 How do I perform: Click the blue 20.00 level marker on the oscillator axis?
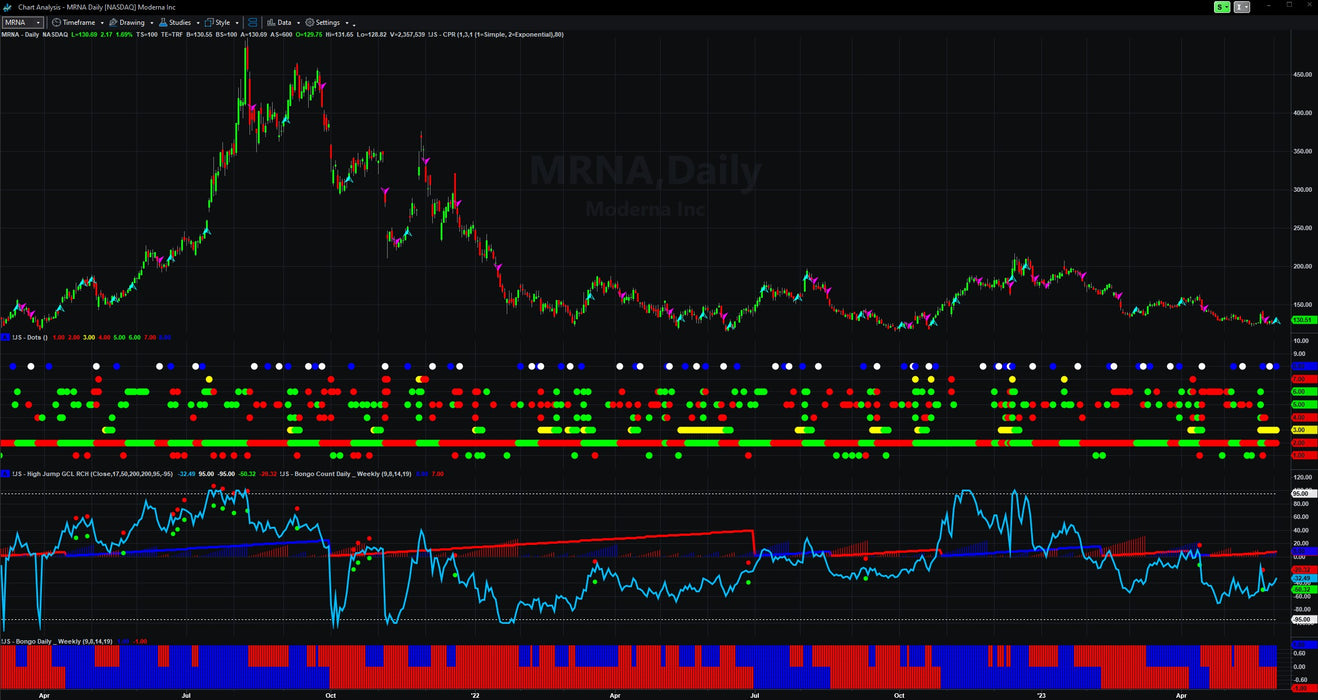coord(1301,551)
